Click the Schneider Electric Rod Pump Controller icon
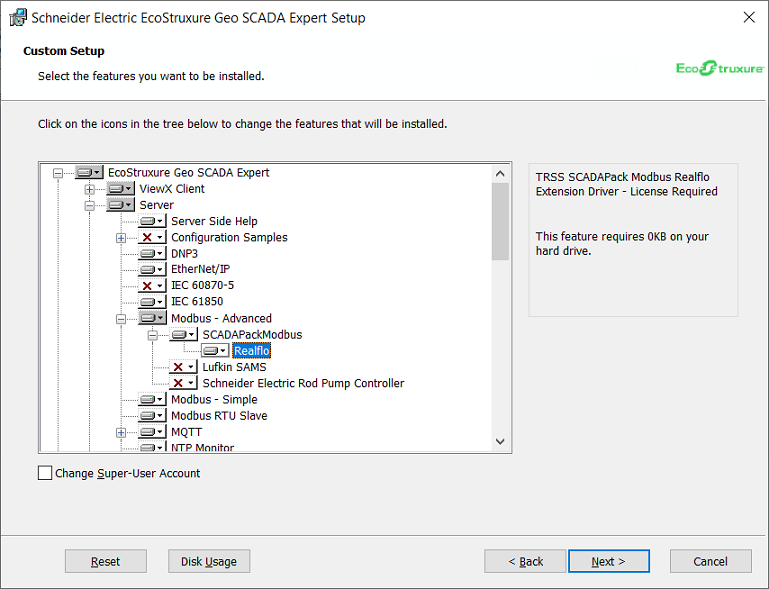Image resolution: width=769 pixels, height=589 pixels. point(182,383)
